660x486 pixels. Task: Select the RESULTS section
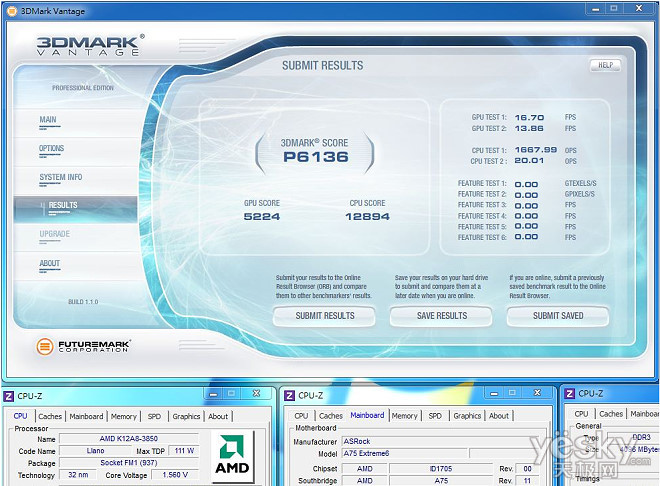[75, 208]
